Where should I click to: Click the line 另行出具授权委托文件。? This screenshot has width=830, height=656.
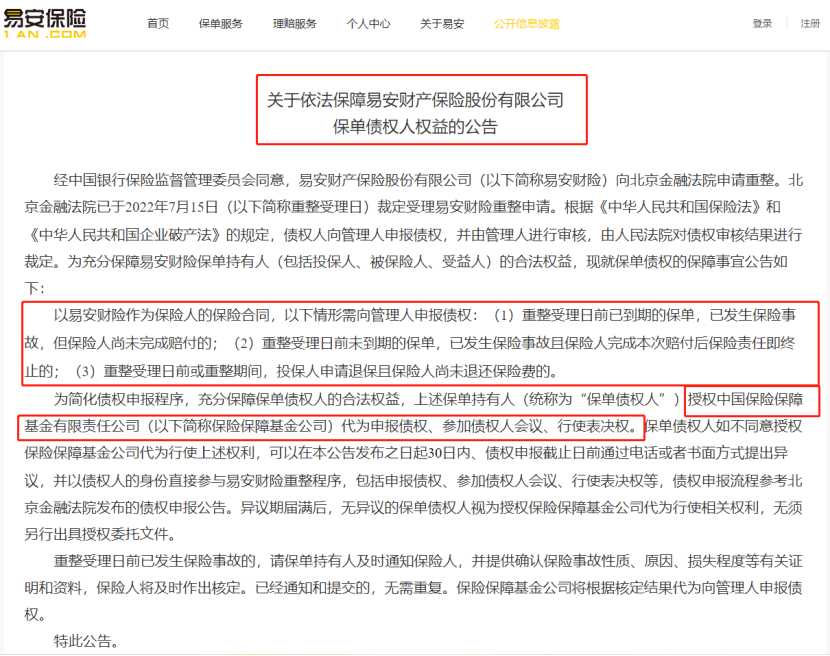click(x=100, y=534)
